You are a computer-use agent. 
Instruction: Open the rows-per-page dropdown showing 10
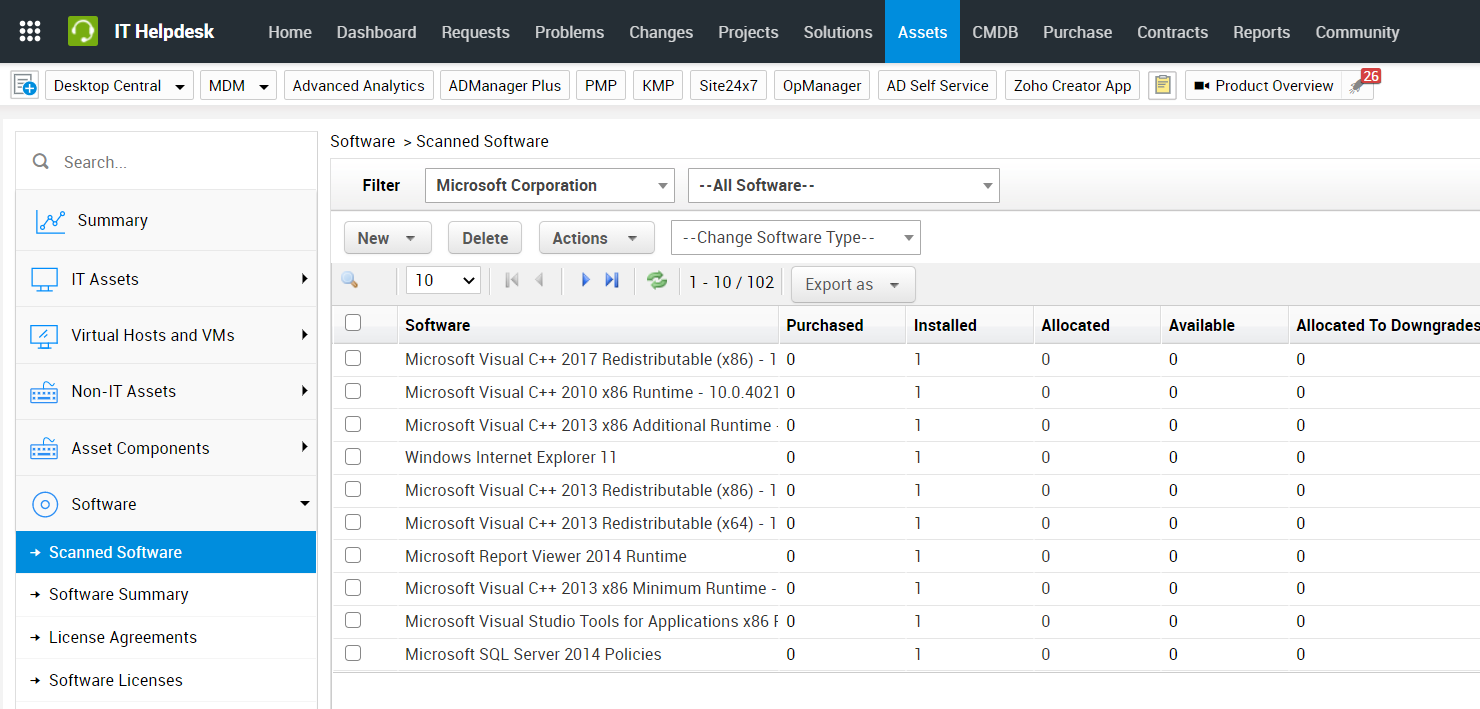(443, 281)
